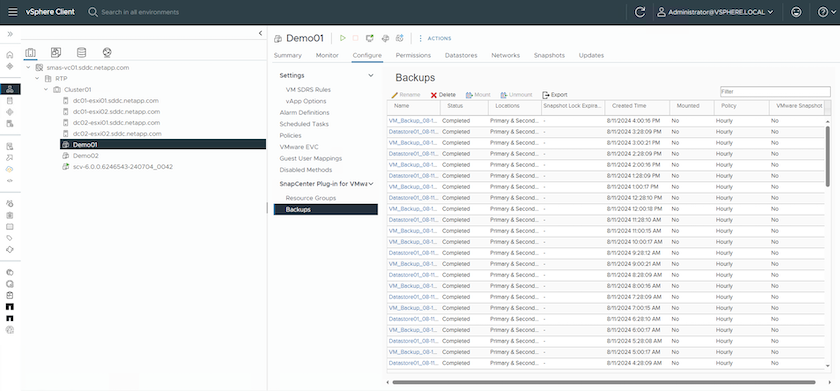Viewport: 840px width, 391px height.
Task: Open the Networks tab
Action: [x=505, y=55]
